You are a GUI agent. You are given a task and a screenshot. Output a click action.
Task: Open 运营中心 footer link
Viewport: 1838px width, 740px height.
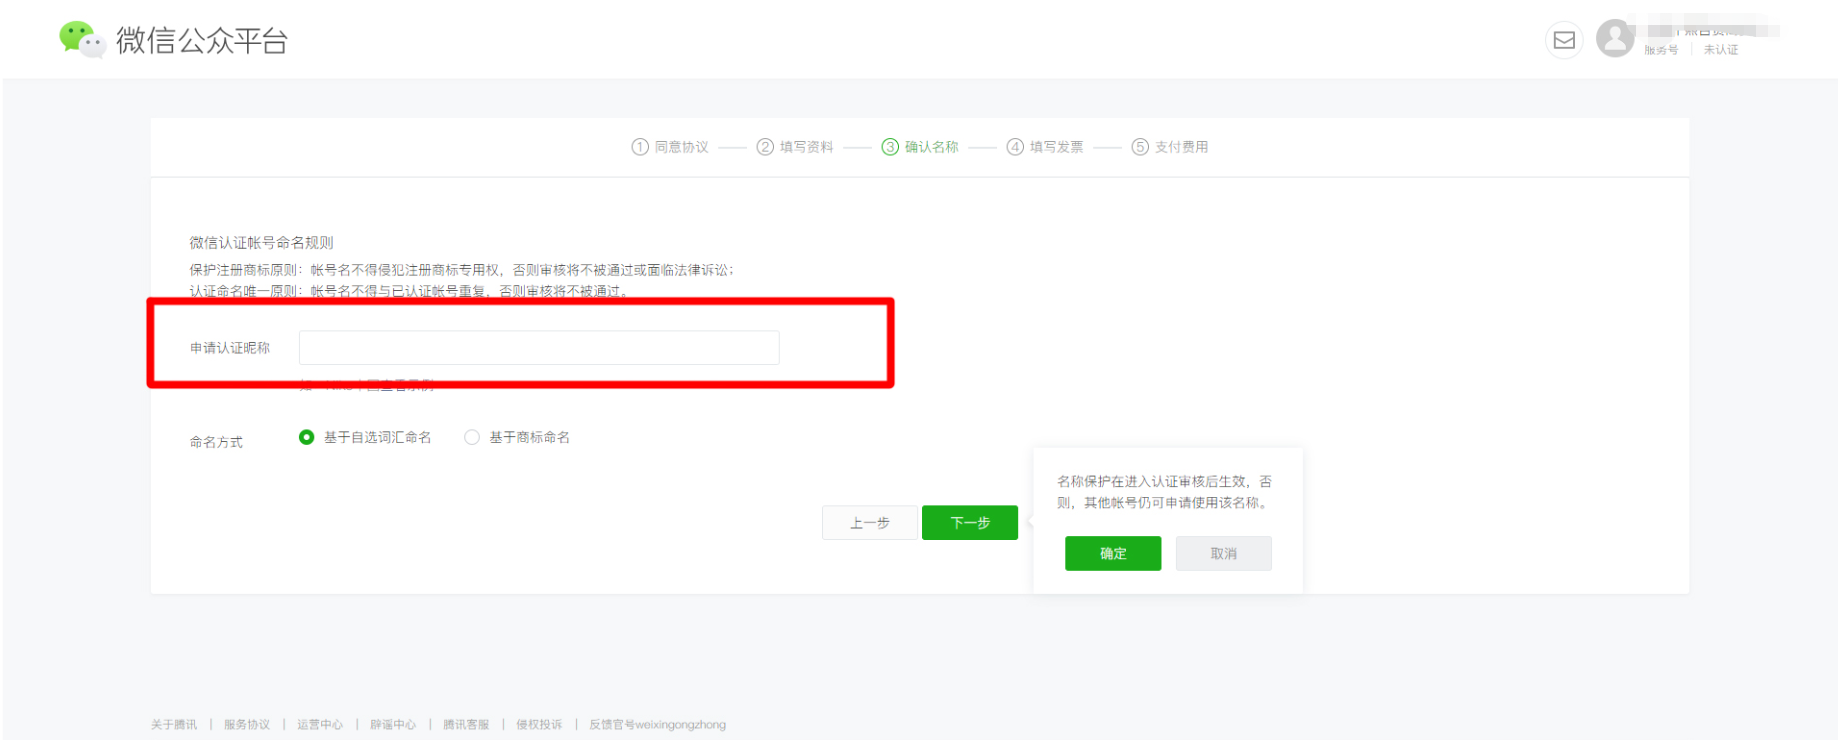pos(320,725)
